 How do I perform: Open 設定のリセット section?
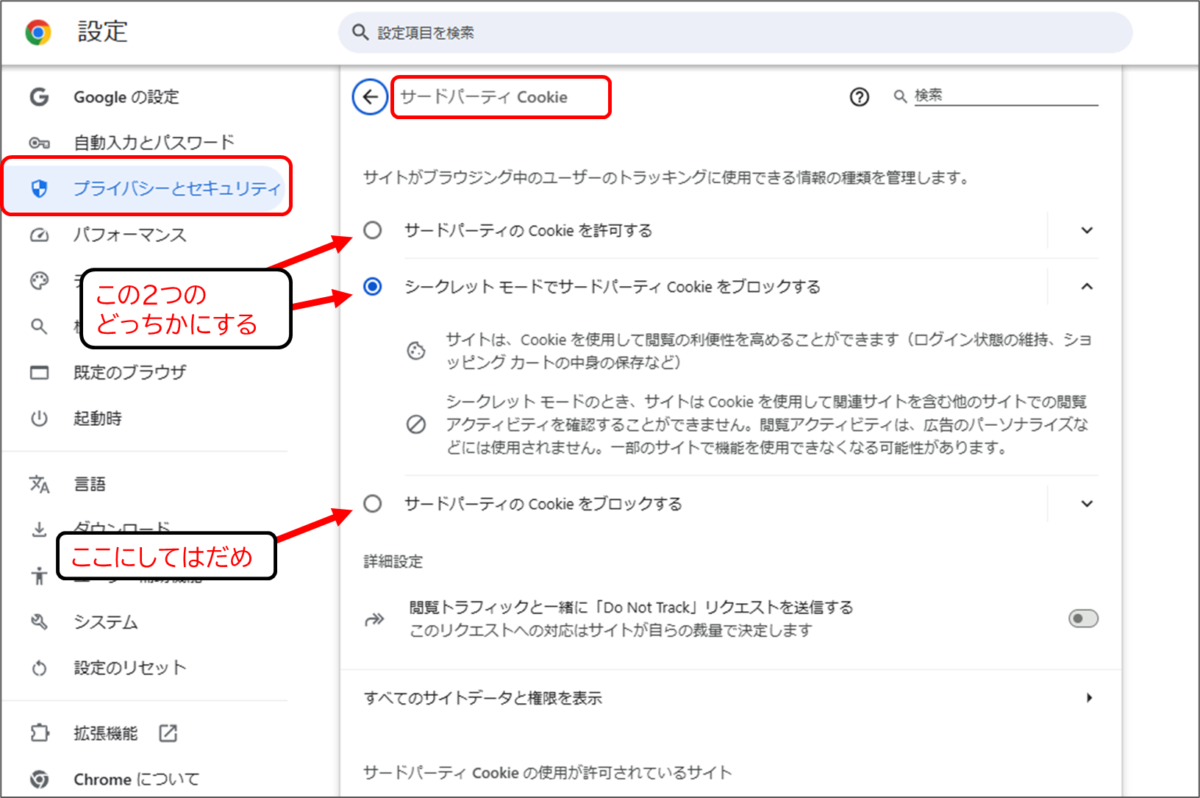click(130, 668)
